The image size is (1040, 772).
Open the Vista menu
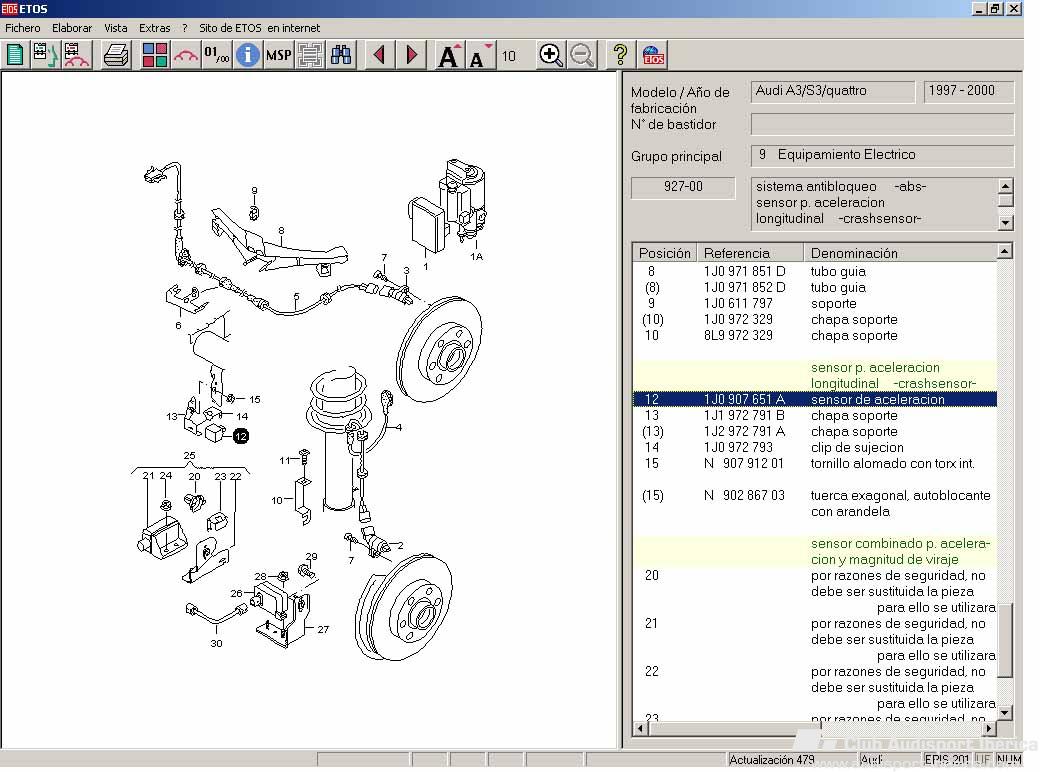[x=115, y=28]
